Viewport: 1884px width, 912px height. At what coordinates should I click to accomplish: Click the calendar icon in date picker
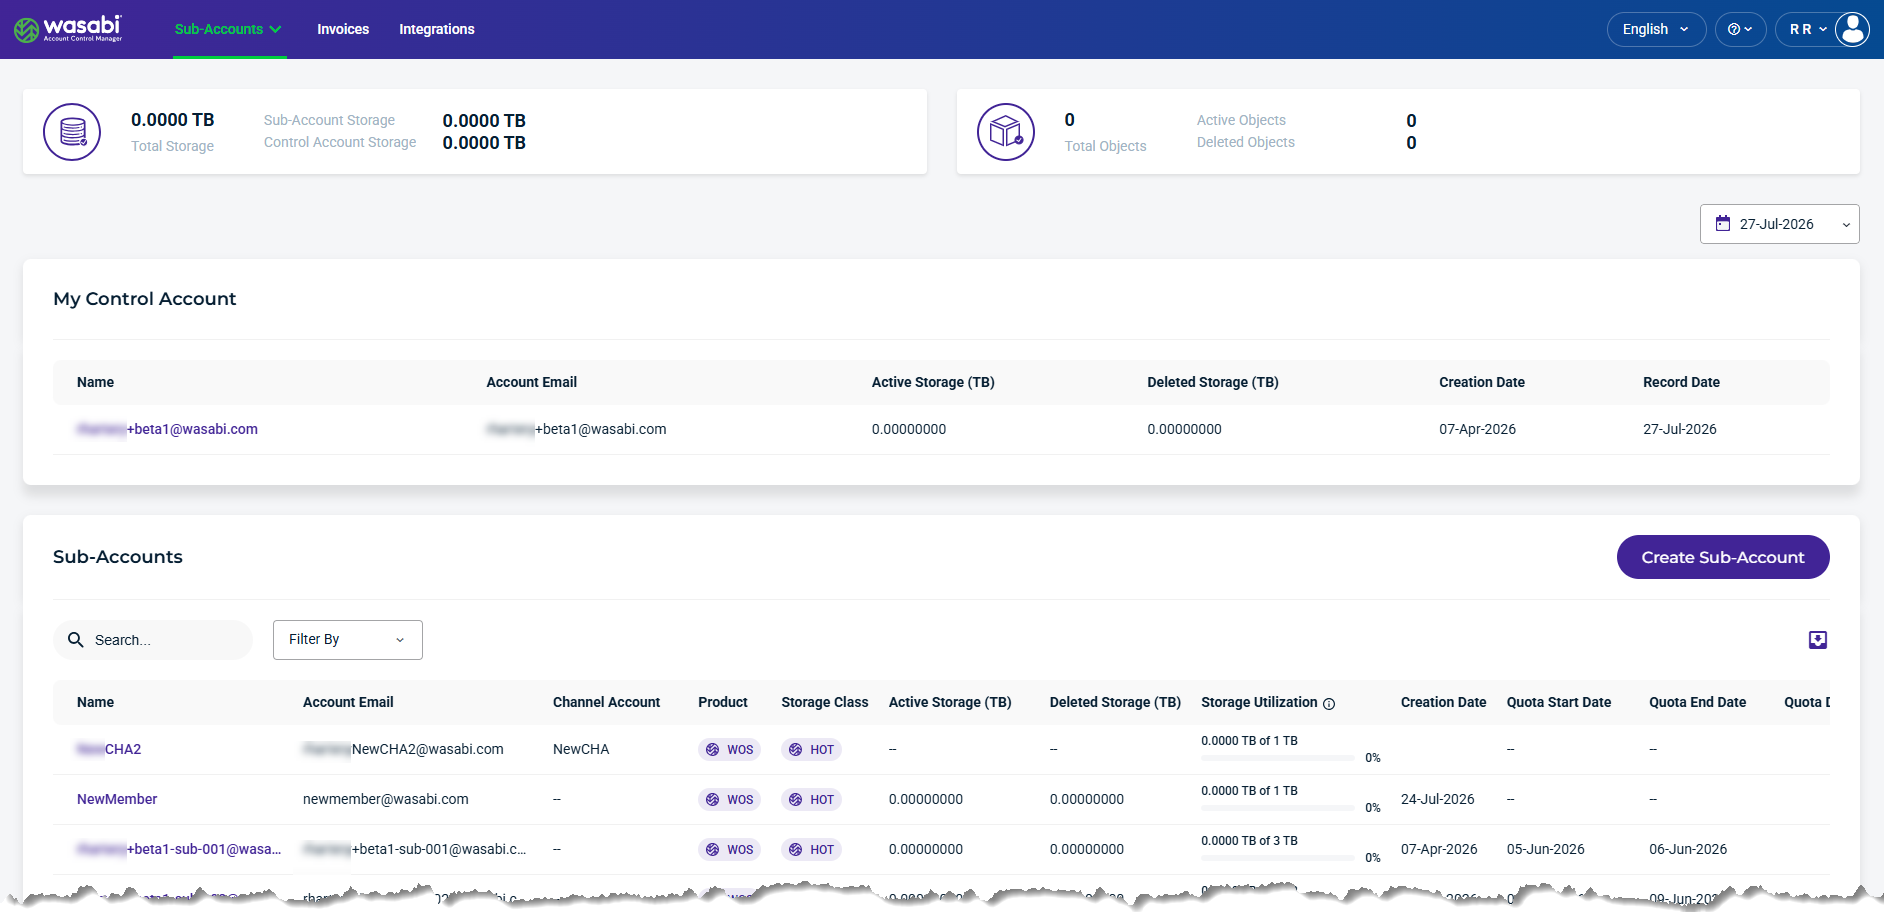coord(1723,224)
